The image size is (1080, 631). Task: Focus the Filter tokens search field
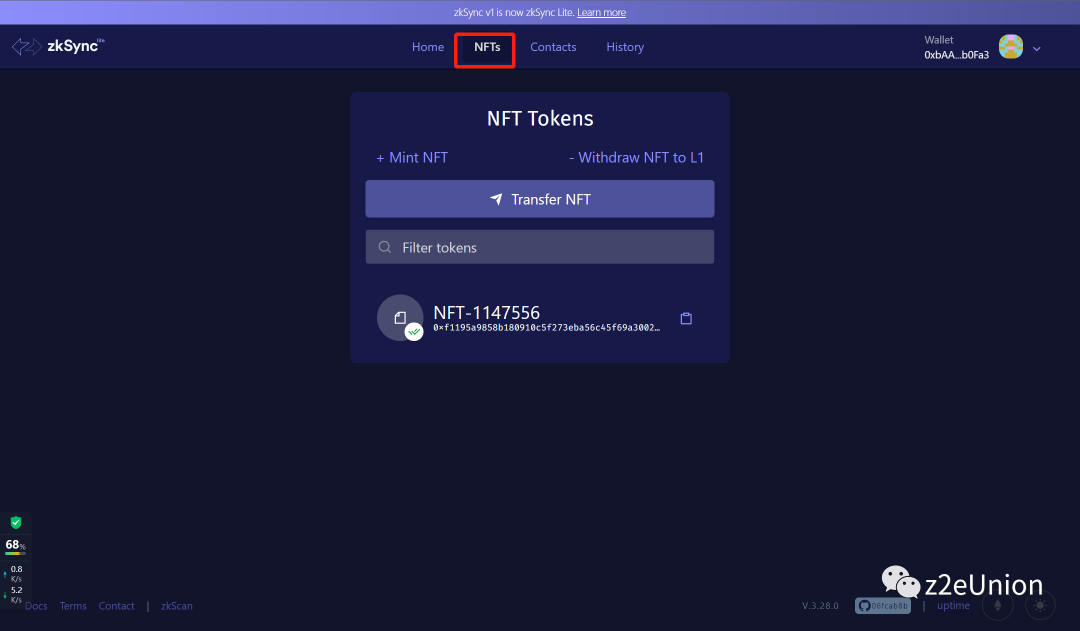[x=540, y=247]
